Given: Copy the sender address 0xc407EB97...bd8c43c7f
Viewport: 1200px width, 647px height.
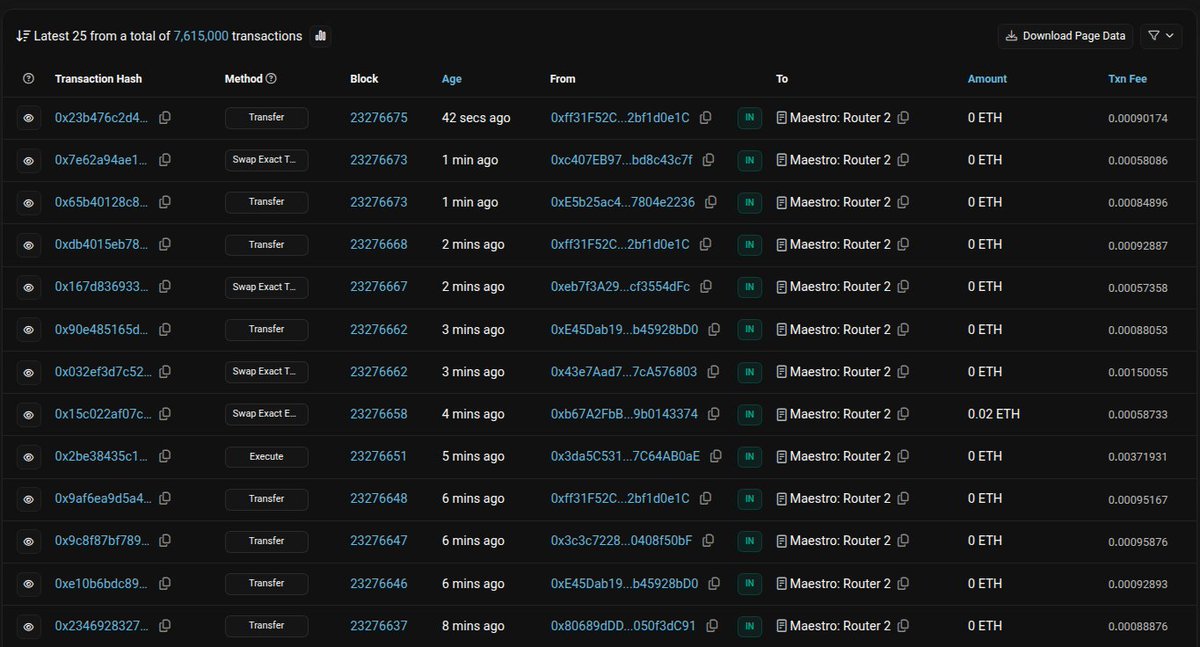Looking at the screenshot, I should (709, 159).
